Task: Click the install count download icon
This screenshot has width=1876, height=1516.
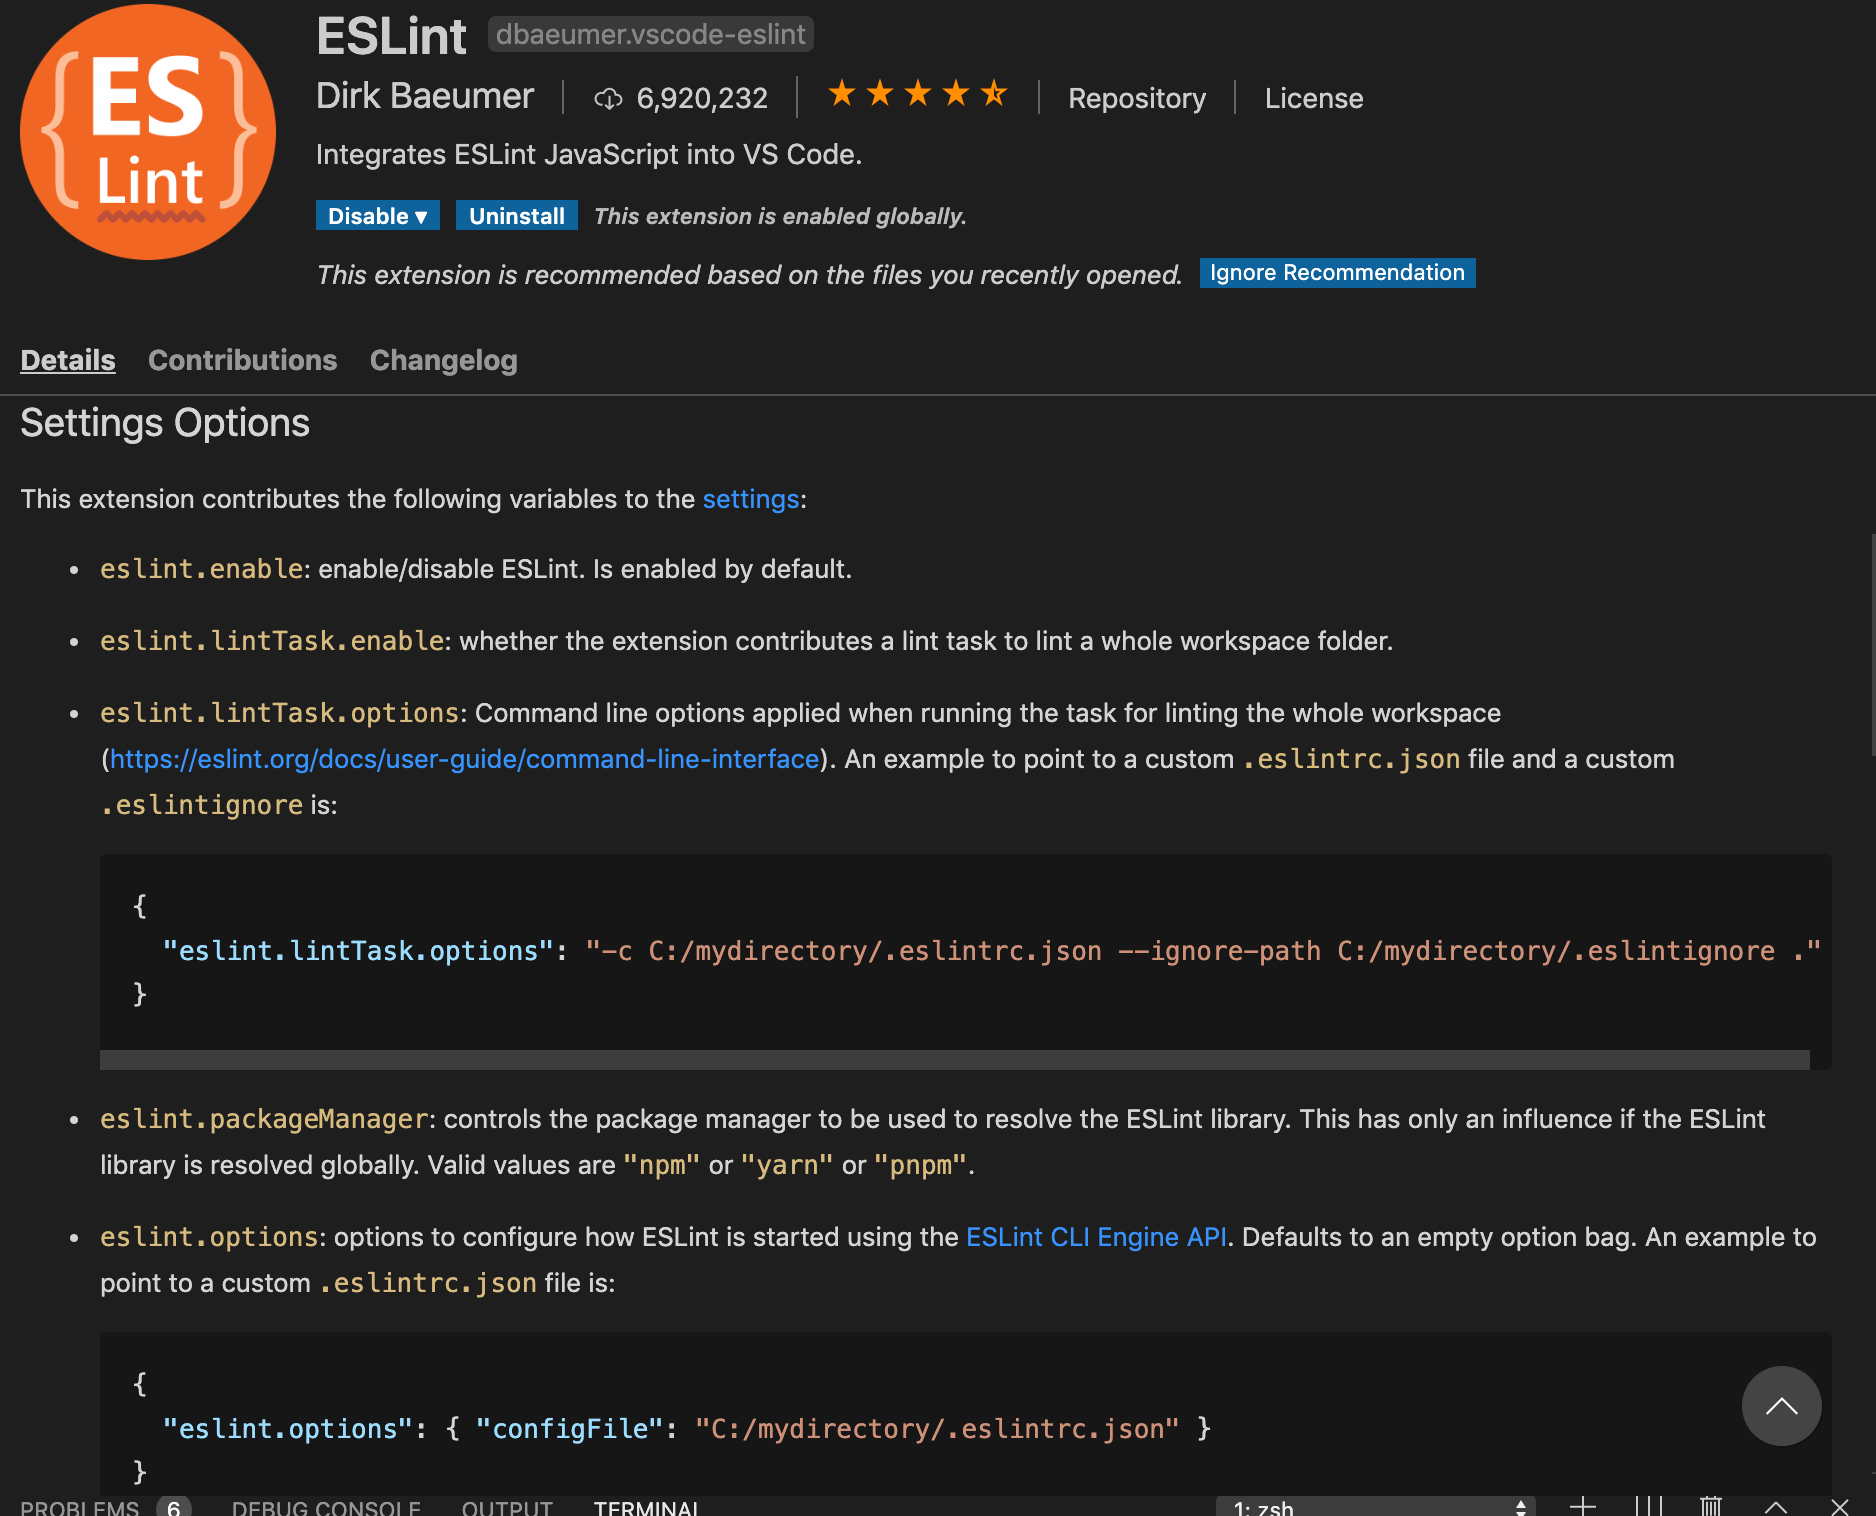Action: pos(608,99)
